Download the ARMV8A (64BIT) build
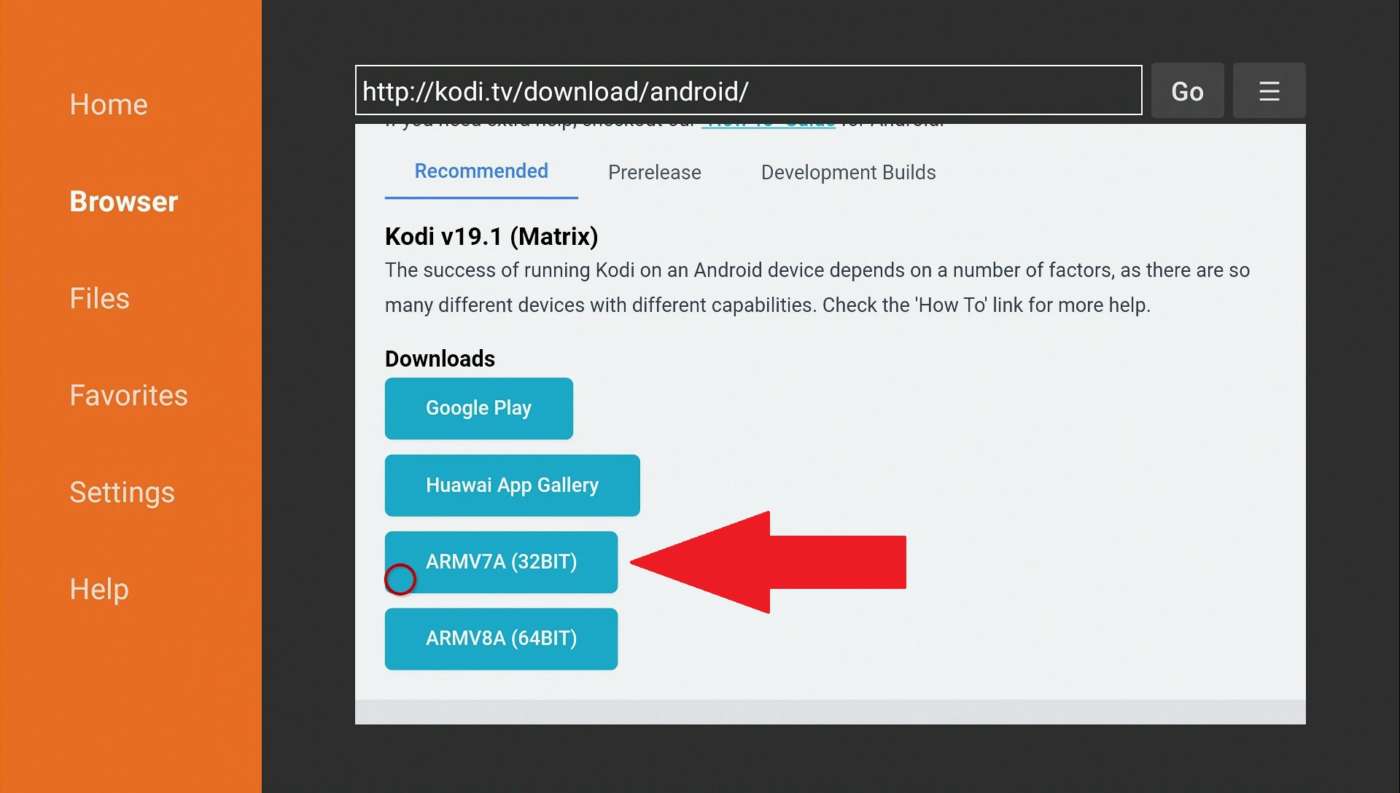 click(501, 639)
